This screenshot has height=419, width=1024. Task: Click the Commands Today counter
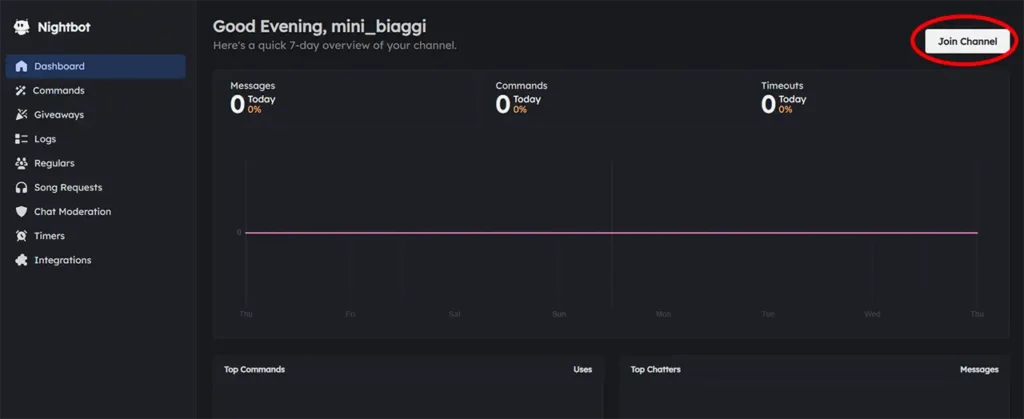[519, 104]
